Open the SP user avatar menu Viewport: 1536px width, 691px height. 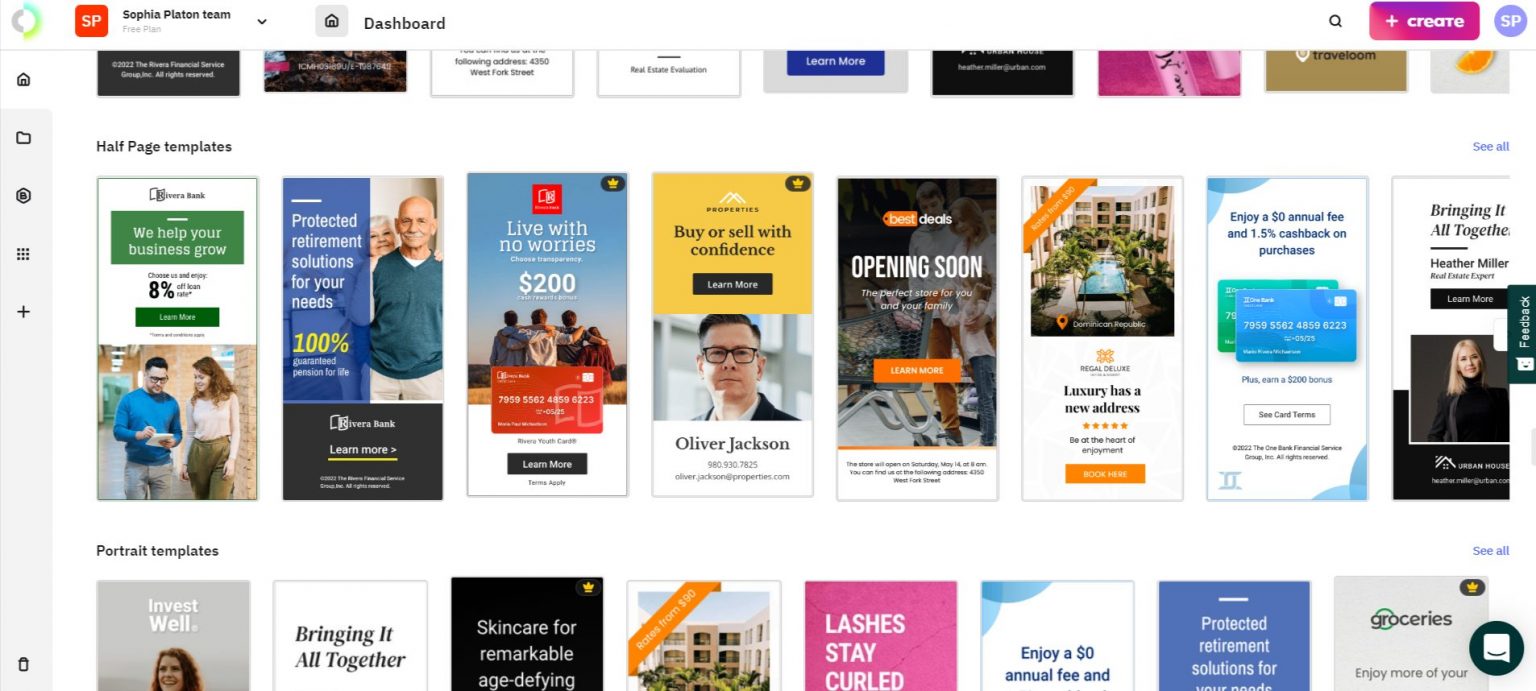pos(1510,21)
